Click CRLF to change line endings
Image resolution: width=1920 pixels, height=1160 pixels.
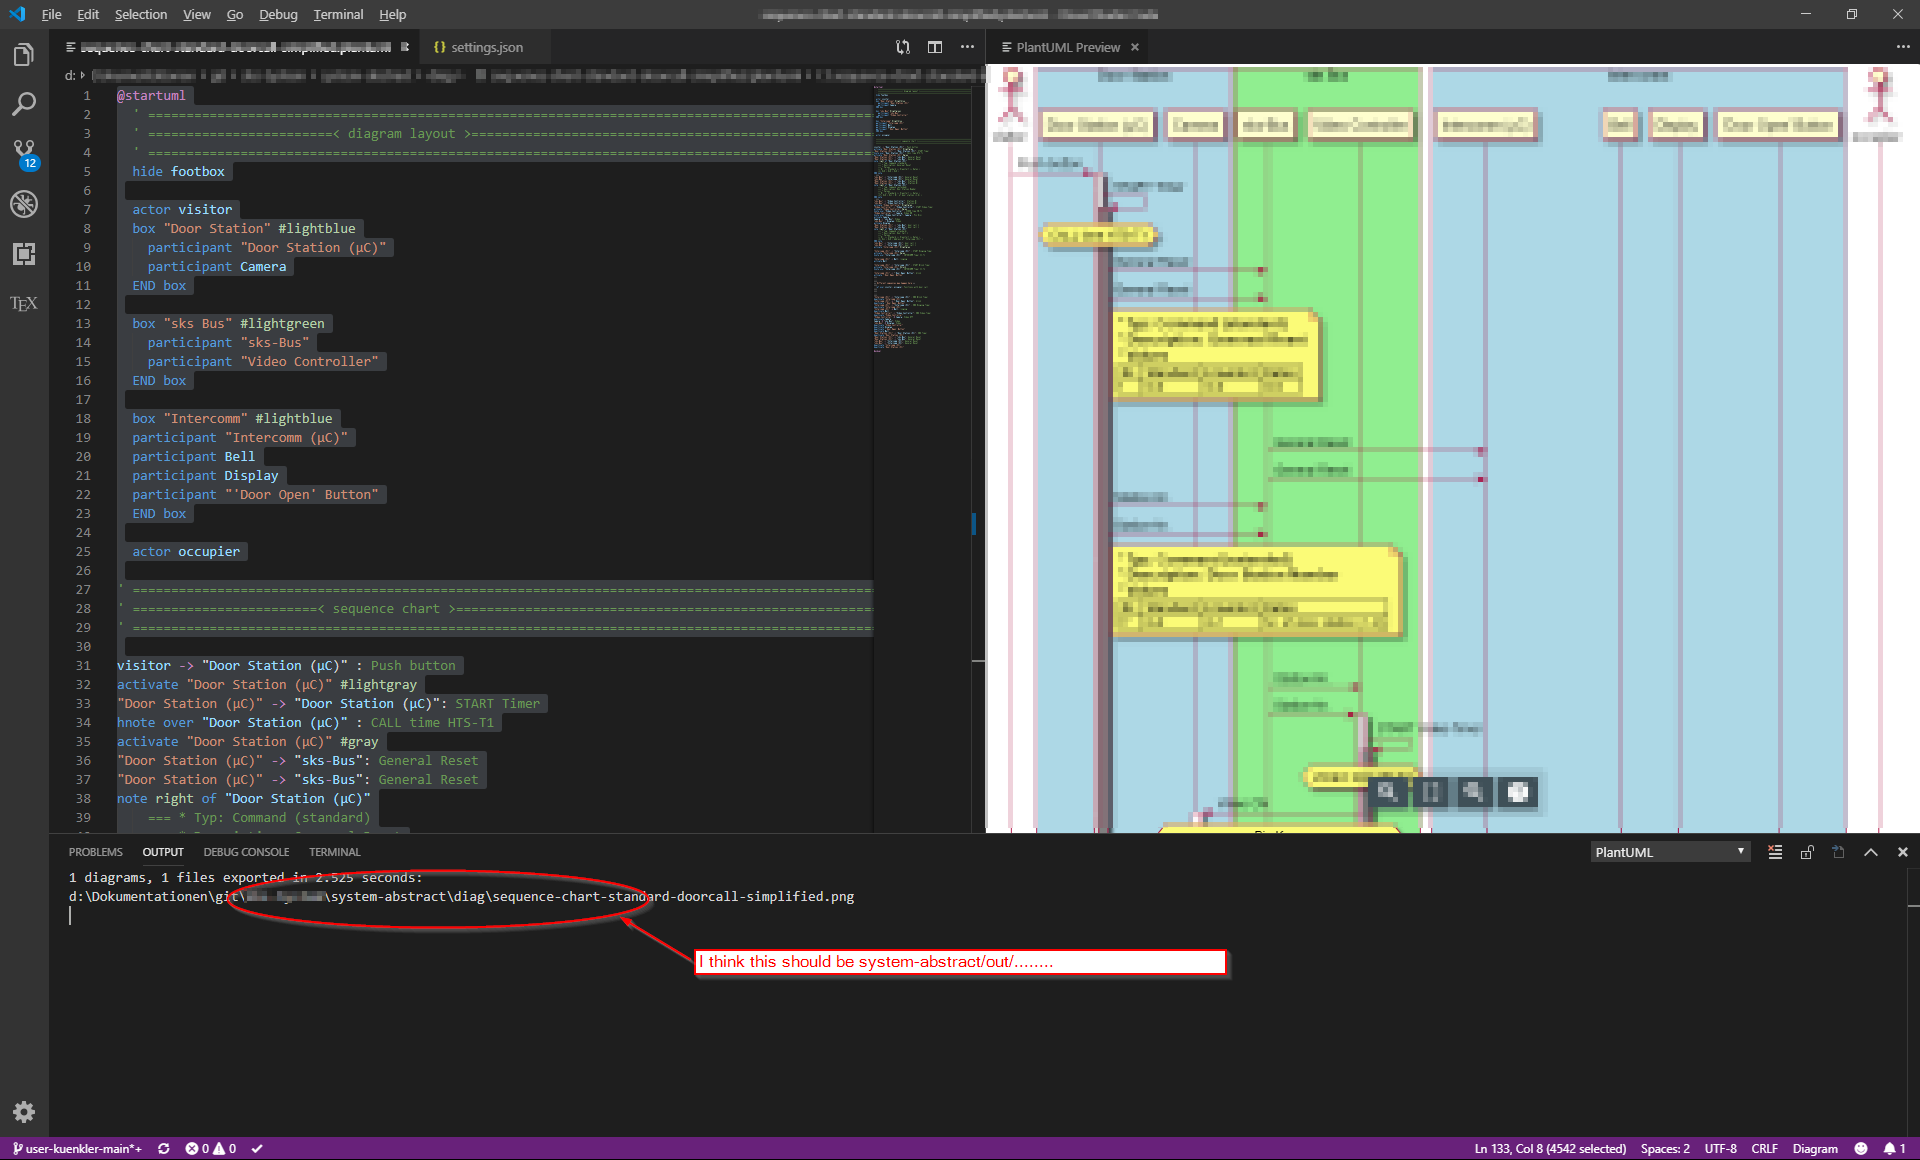[x=1764, y=1148]
